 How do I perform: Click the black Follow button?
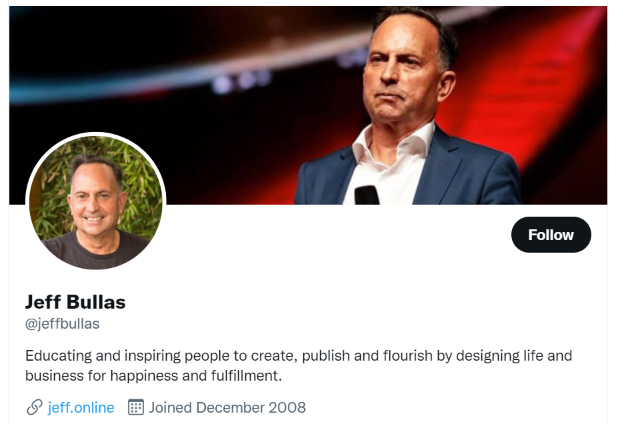click(x=551, y=235)
